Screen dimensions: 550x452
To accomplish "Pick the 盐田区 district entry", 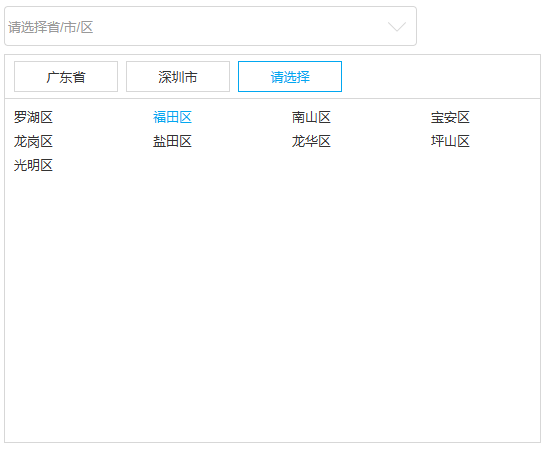I will click(172, 142).
